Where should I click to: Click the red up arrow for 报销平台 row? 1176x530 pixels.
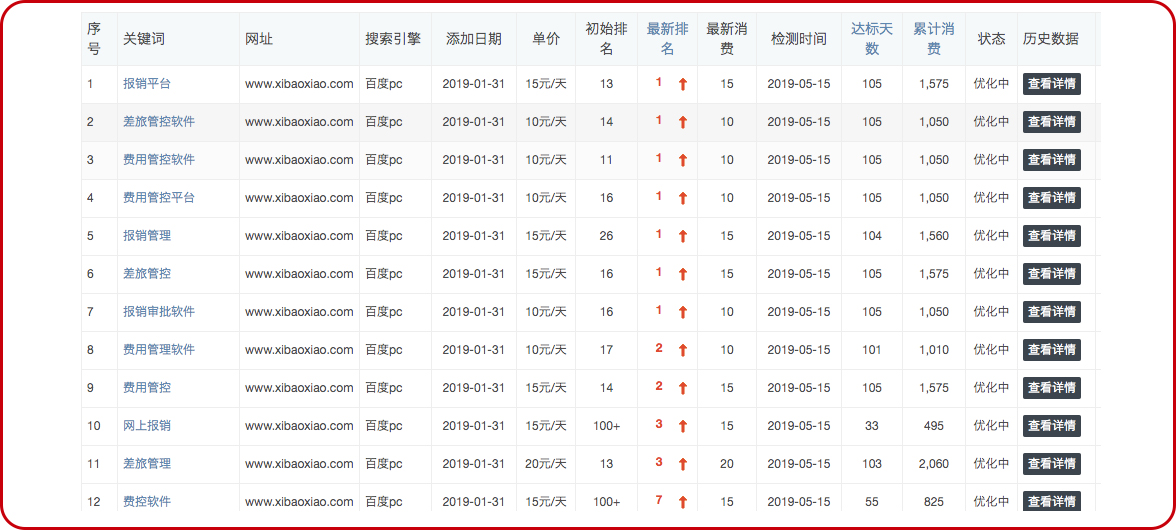pos(683,84)
